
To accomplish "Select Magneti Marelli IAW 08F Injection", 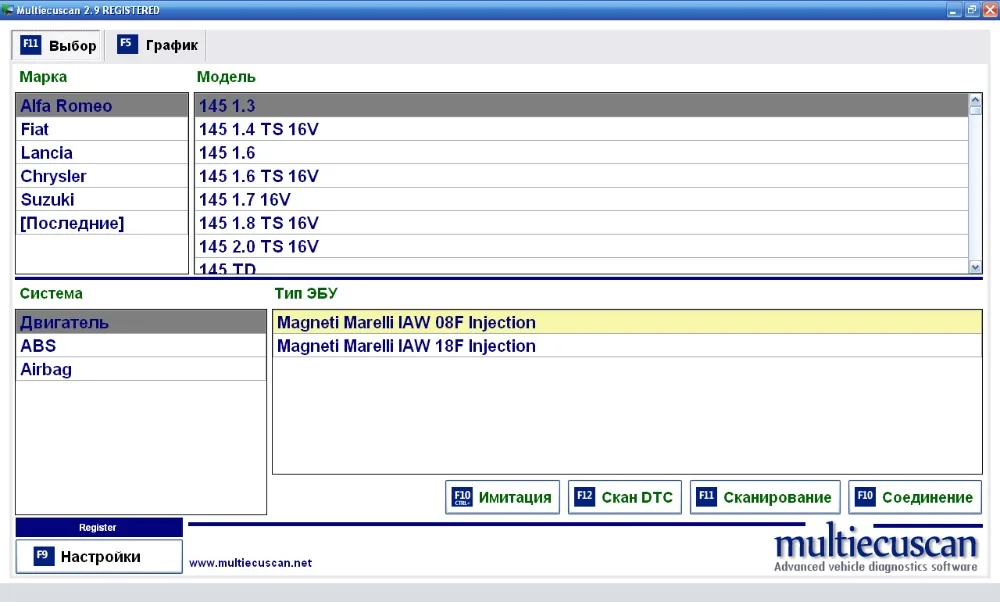I will 627,322.
